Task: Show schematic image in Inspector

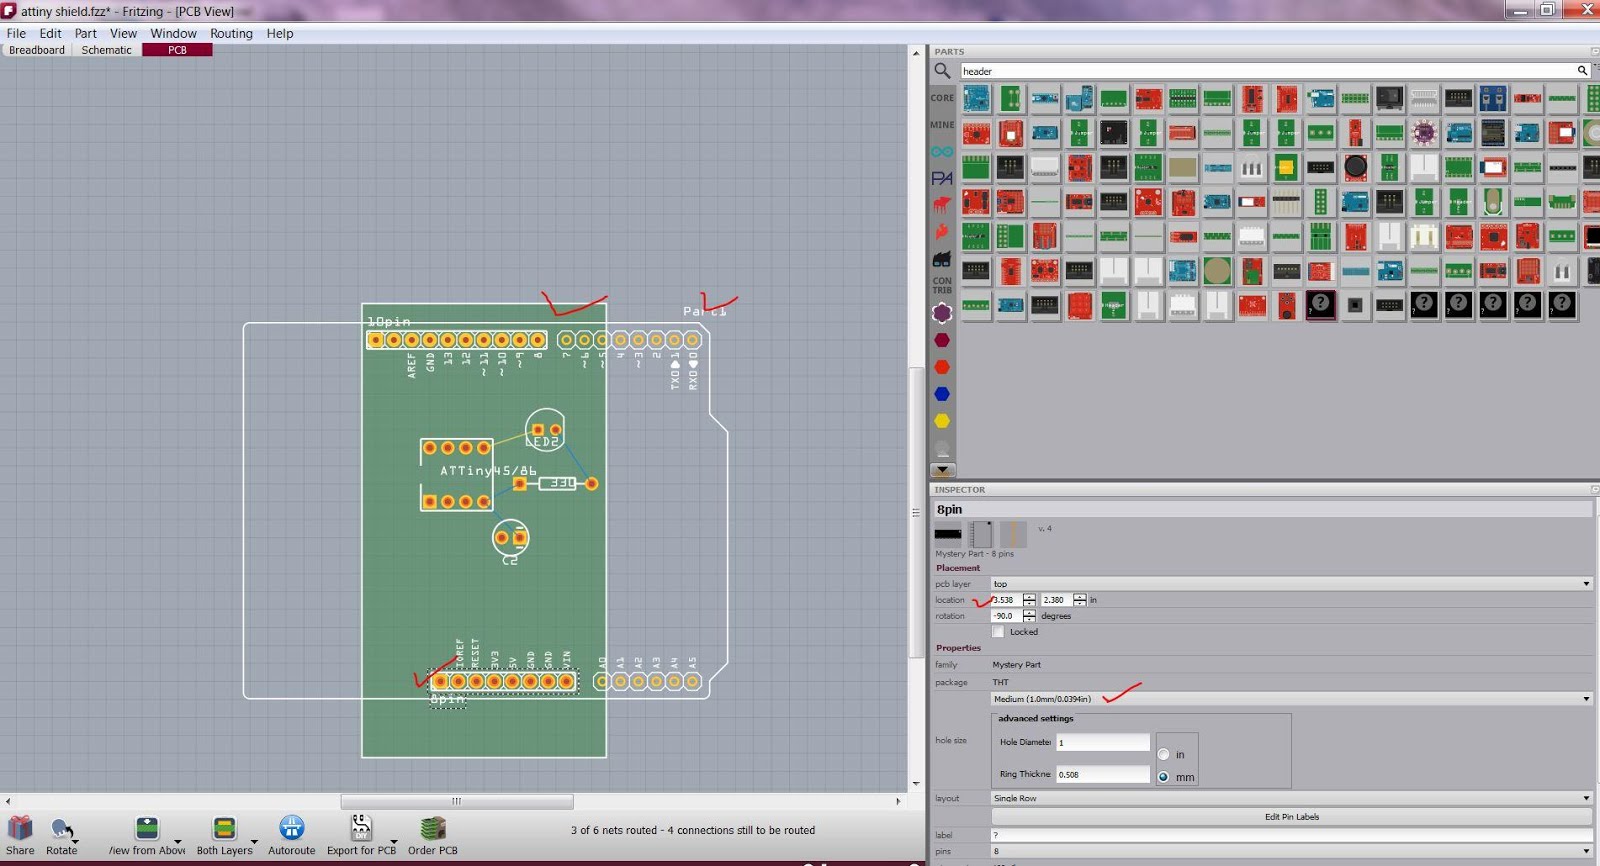Action: tap(981, 534)
